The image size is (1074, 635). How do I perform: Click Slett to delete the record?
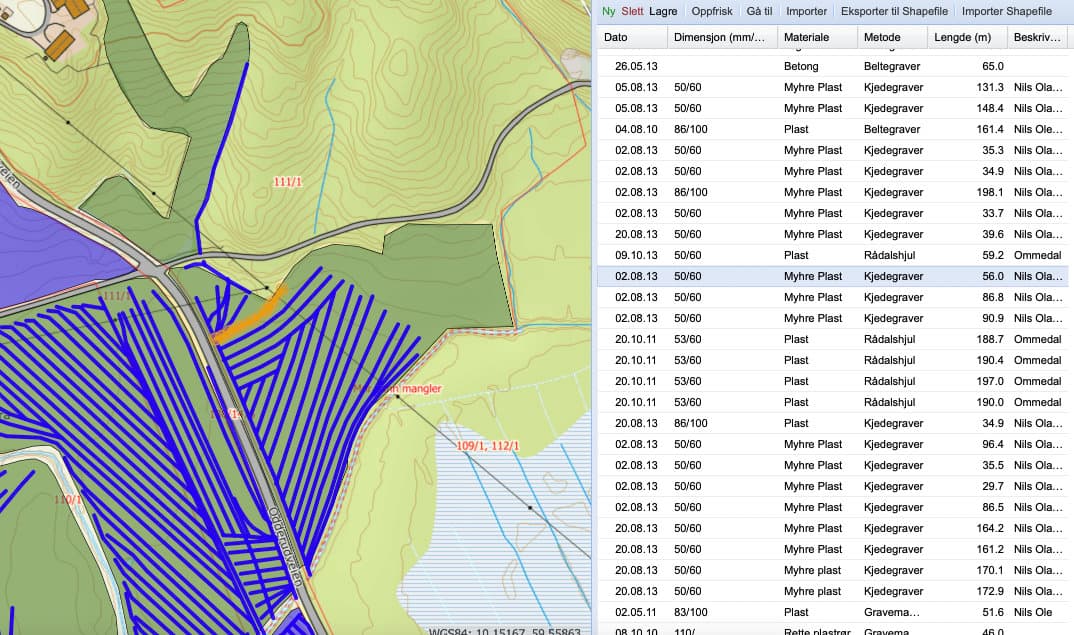632,11
